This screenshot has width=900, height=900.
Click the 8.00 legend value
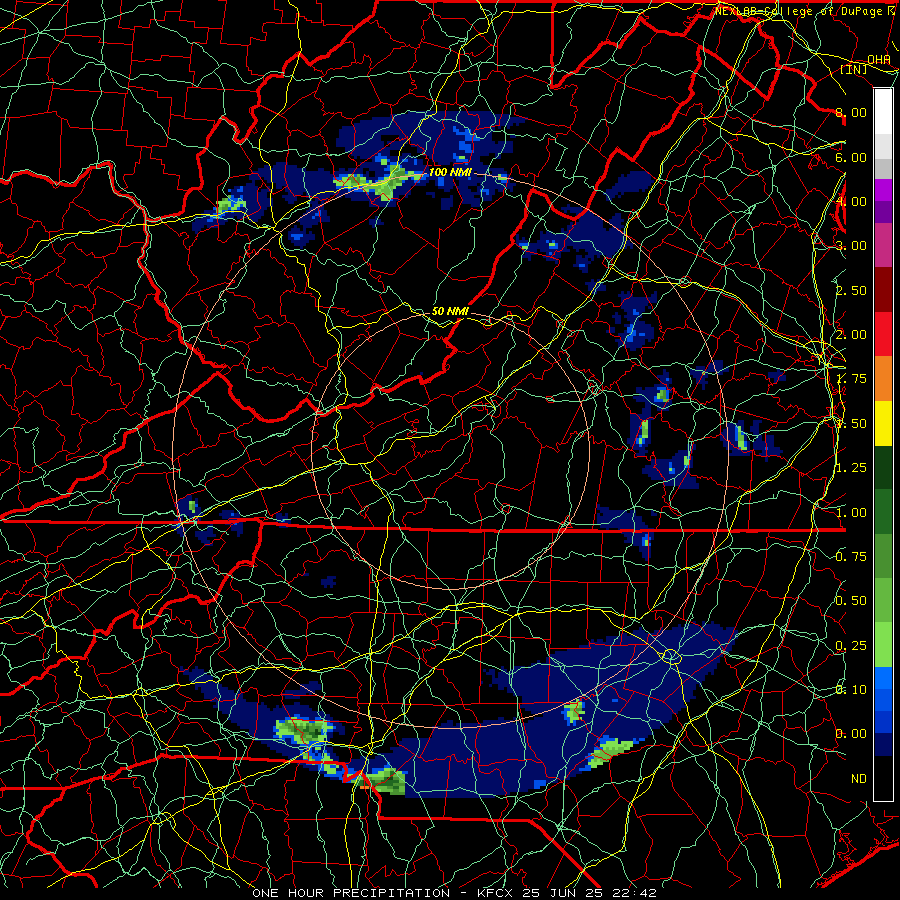tap(851, 112)
